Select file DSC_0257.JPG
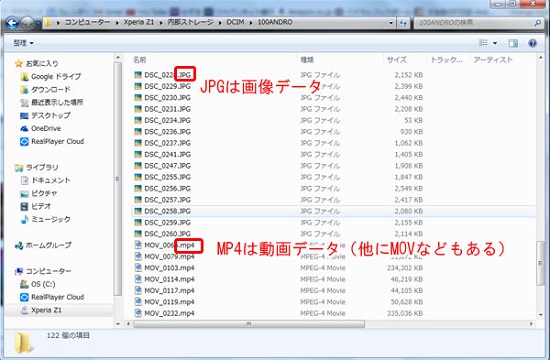Image resolution: width=550 pixels, height=360 pixels. click(x=167, y=200)
